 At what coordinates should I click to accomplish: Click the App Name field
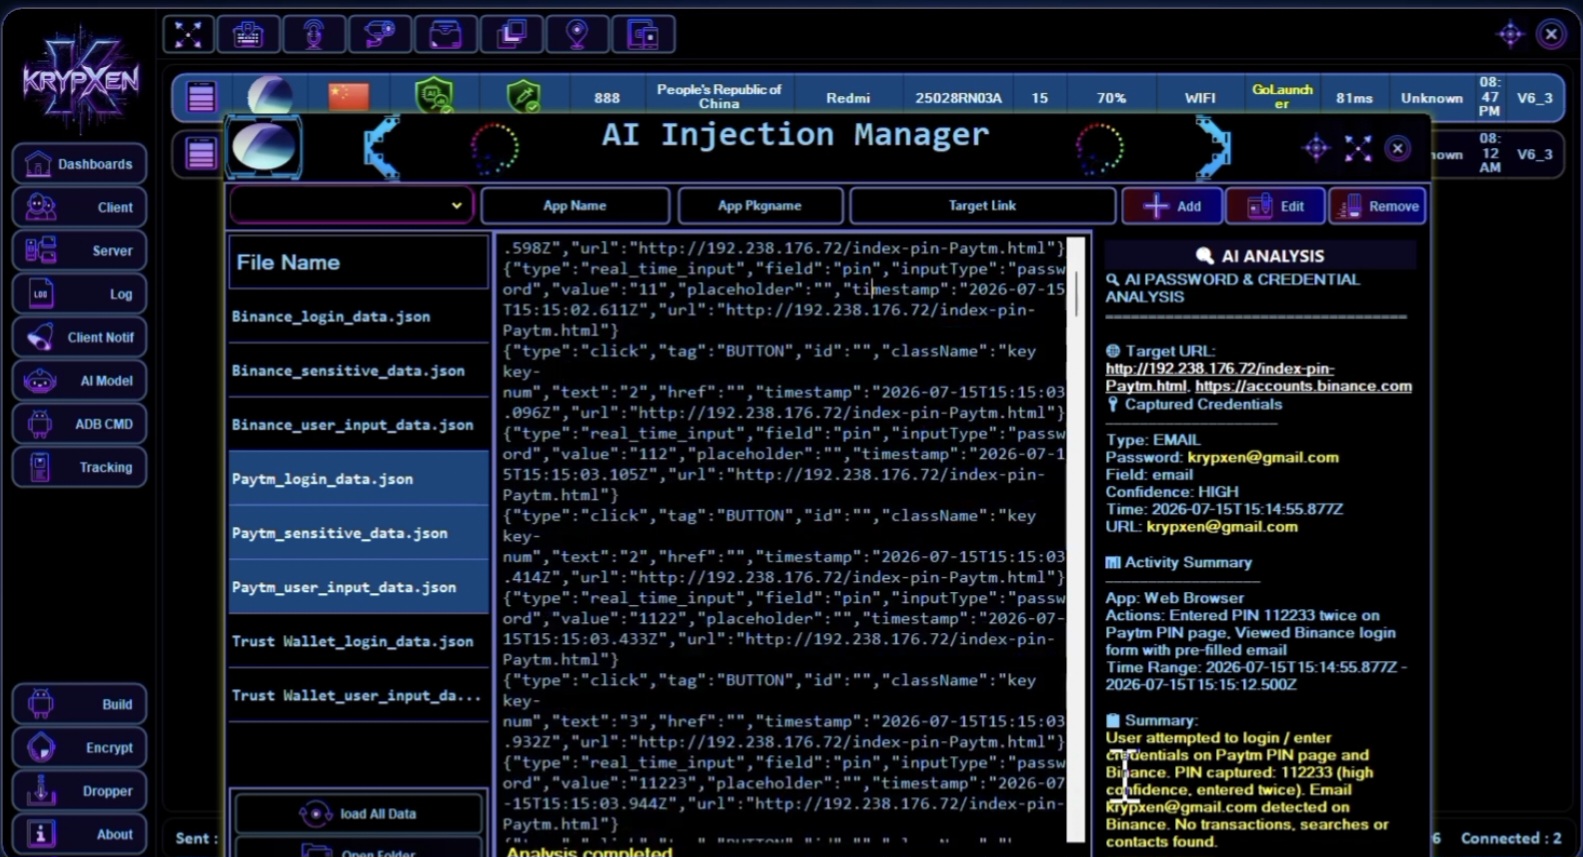[575, 205]
